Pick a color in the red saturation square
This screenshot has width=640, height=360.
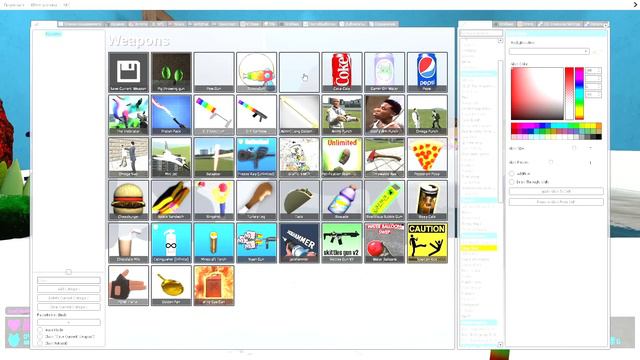click(537, 93)
